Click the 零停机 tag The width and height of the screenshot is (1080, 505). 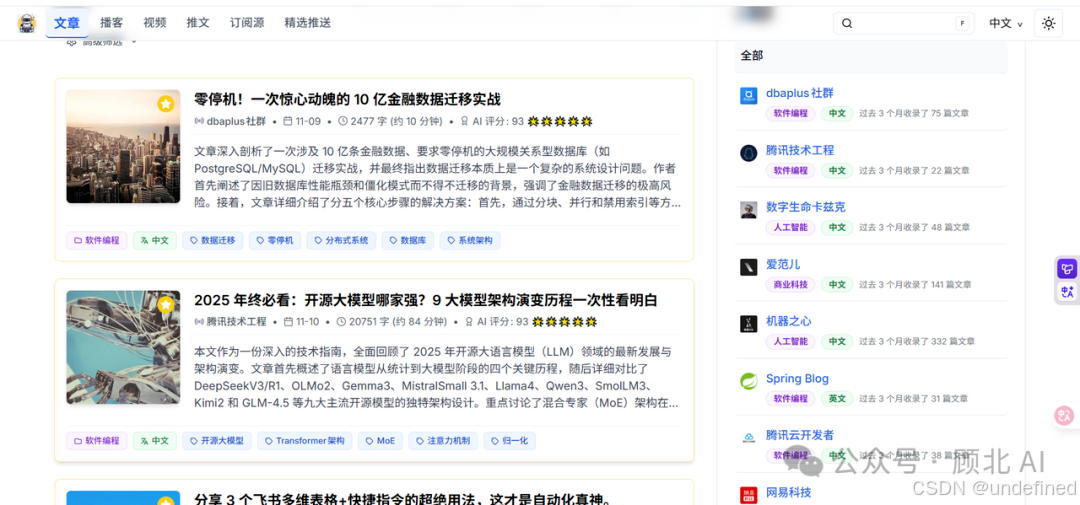pyautogui.click(x=275, y=240)
